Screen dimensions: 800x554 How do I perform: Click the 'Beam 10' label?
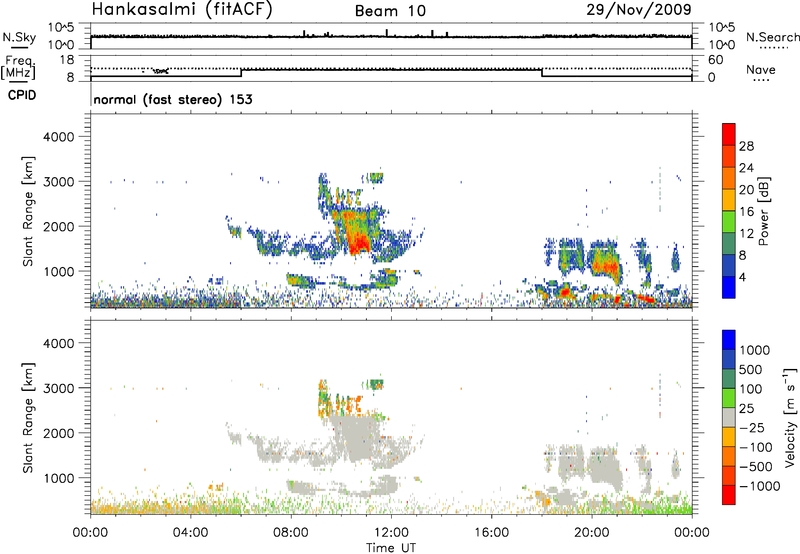point(390,11)
